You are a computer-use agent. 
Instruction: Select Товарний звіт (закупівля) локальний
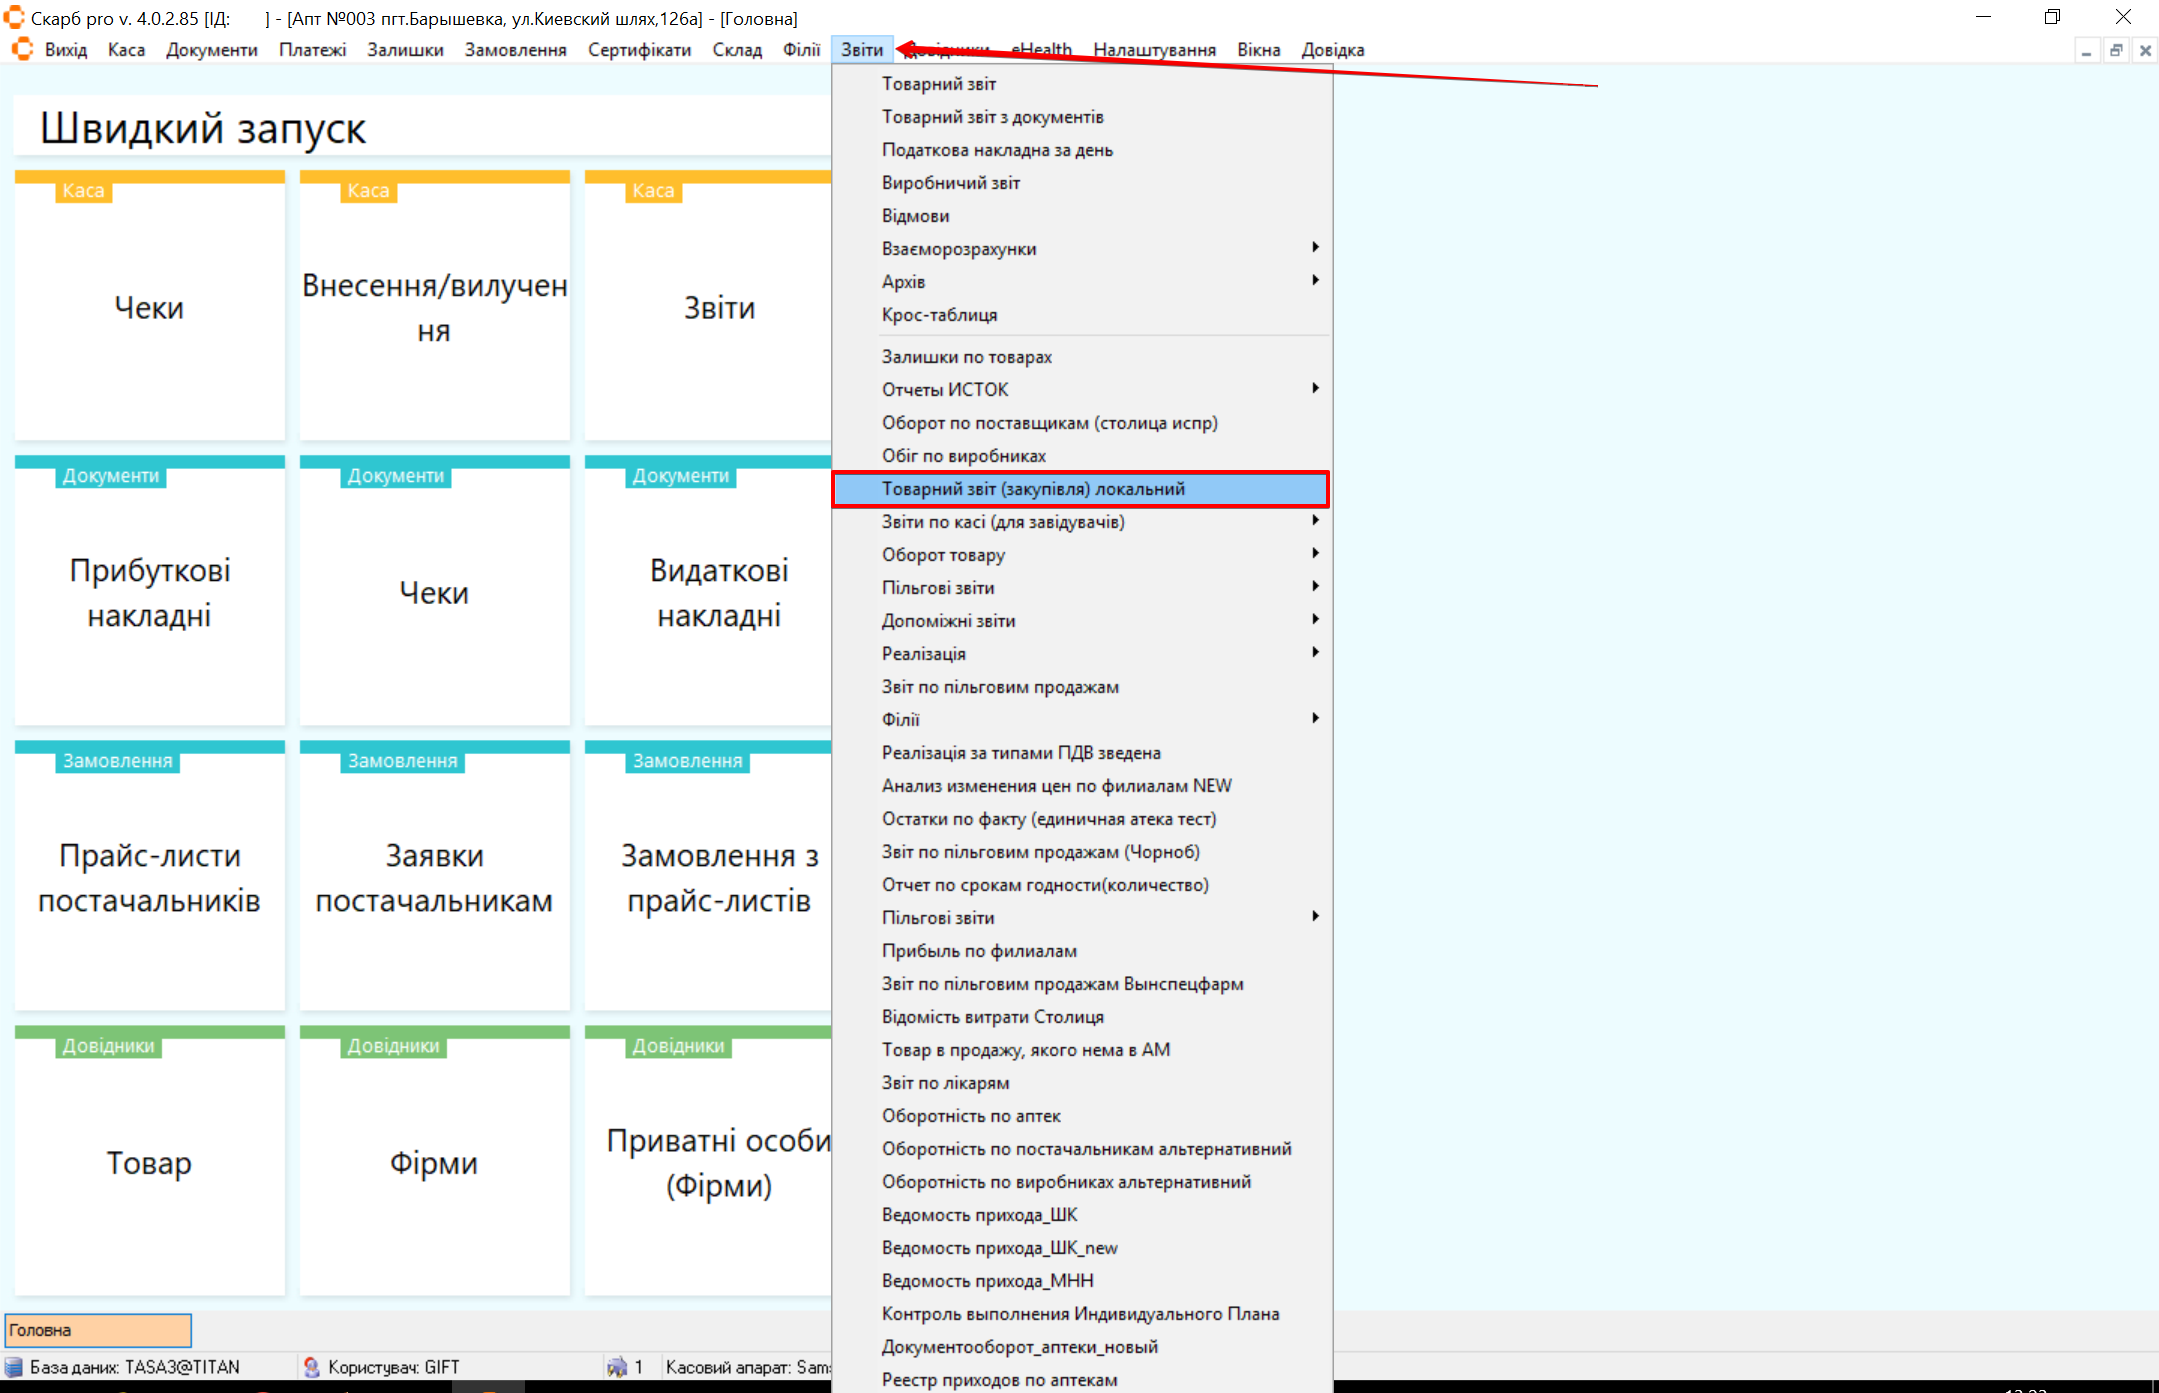[1032, 489]
